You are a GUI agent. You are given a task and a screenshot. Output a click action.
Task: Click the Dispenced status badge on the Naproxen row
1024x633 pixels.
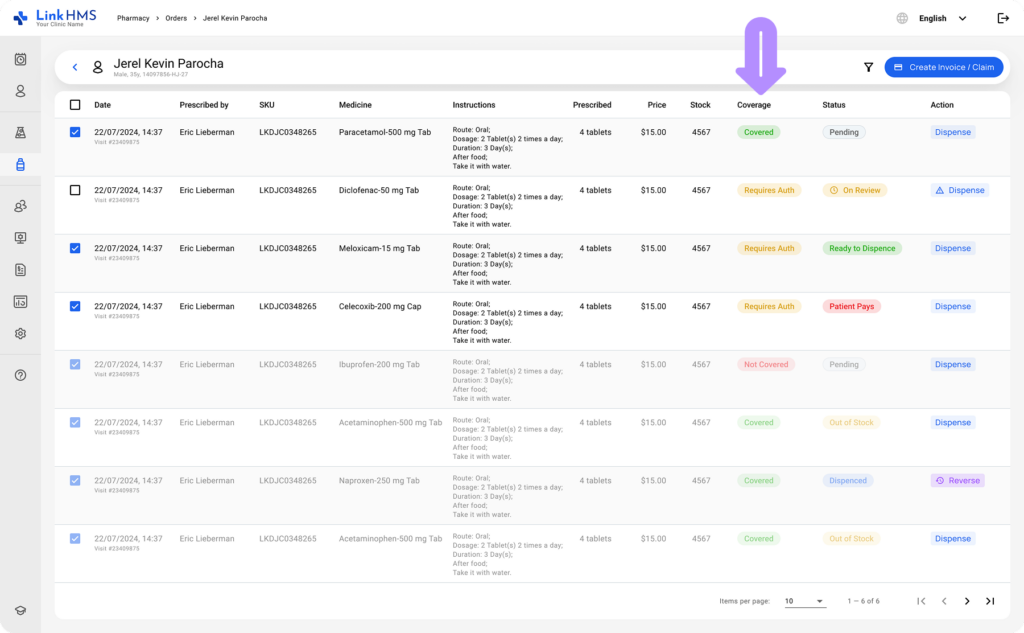click(x=848, y=481)
